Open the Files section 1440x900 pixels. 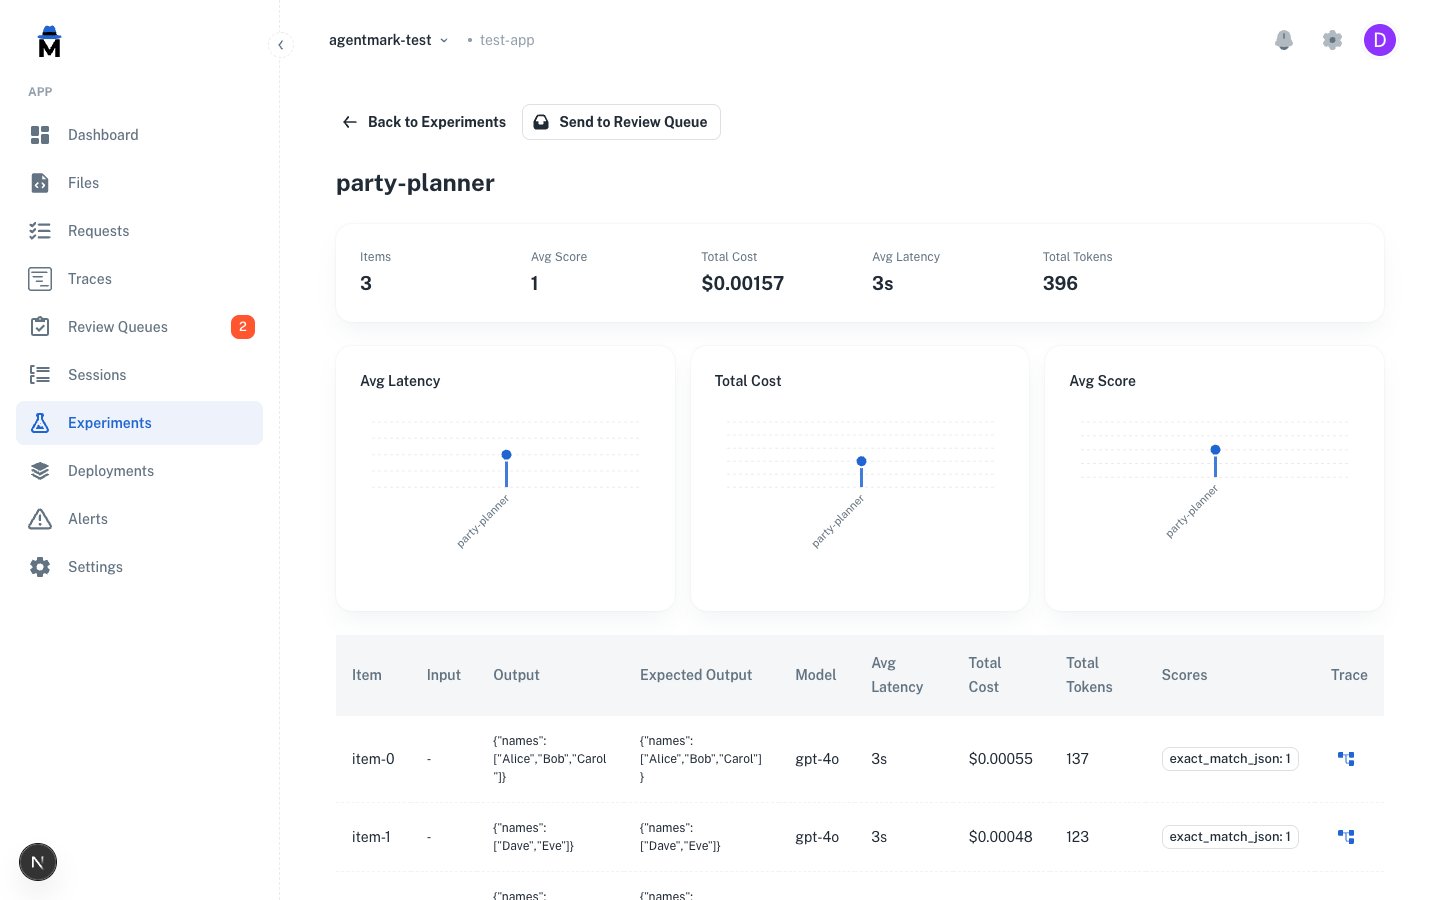click(139, 183)
